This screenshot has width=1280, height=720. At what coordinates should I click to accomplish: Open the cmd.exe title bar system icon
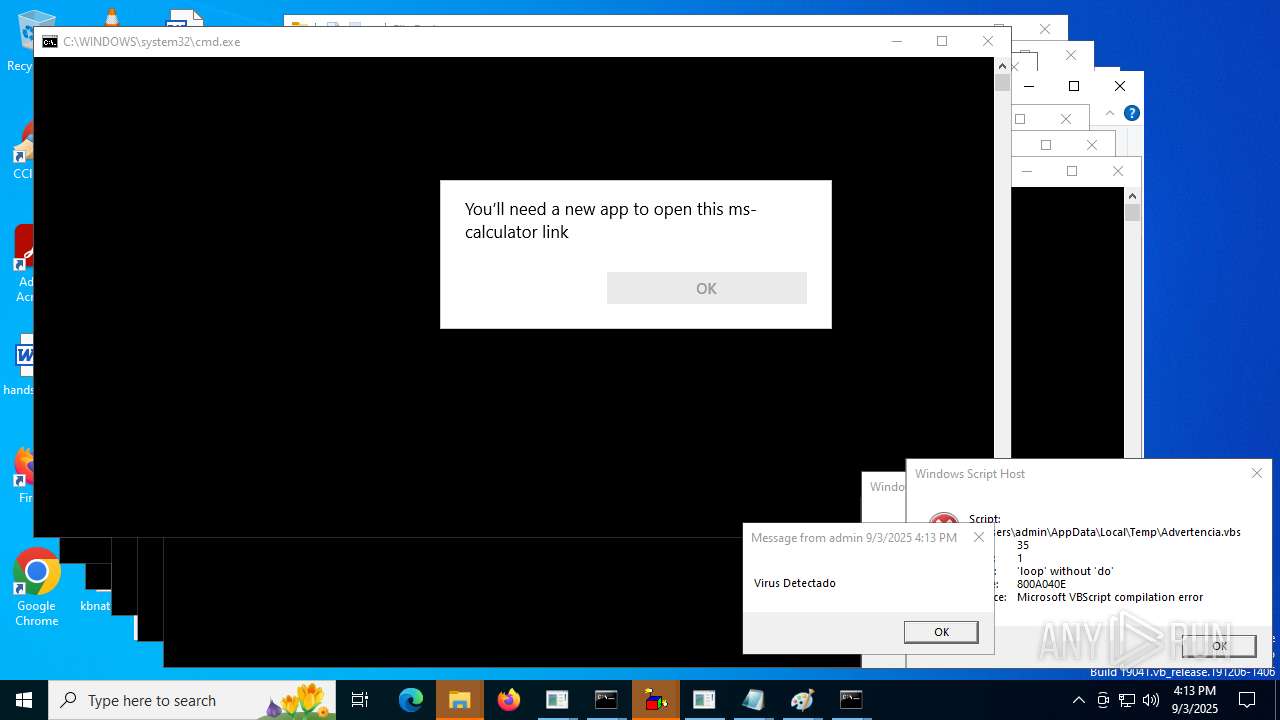[49, 42]
